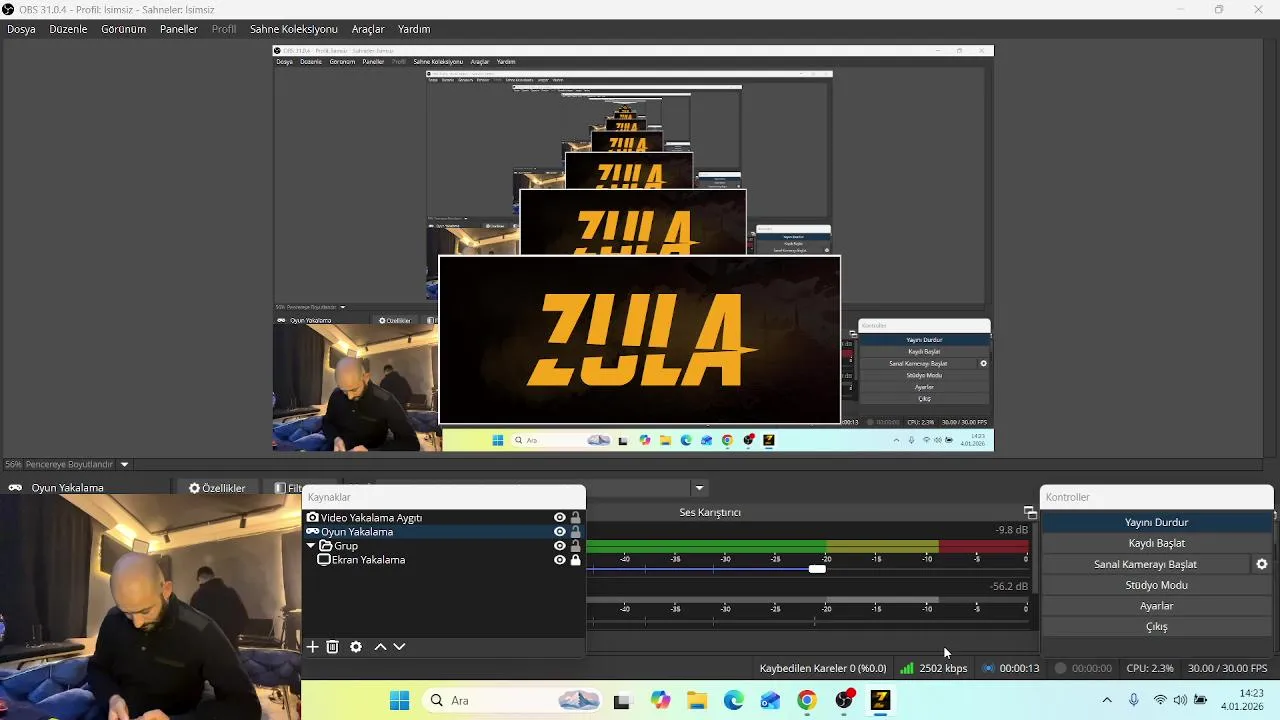
Task: Collapse the Grup folder in sources
Action: (311, 546)
